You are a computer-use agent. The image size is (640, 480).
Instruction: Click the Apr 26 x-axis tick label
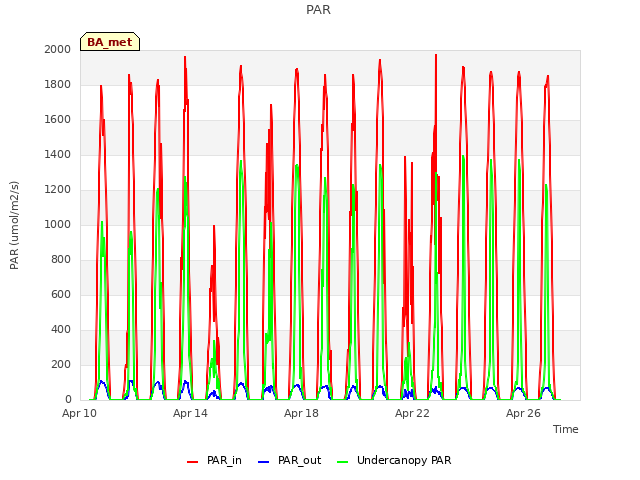(523, 413)
